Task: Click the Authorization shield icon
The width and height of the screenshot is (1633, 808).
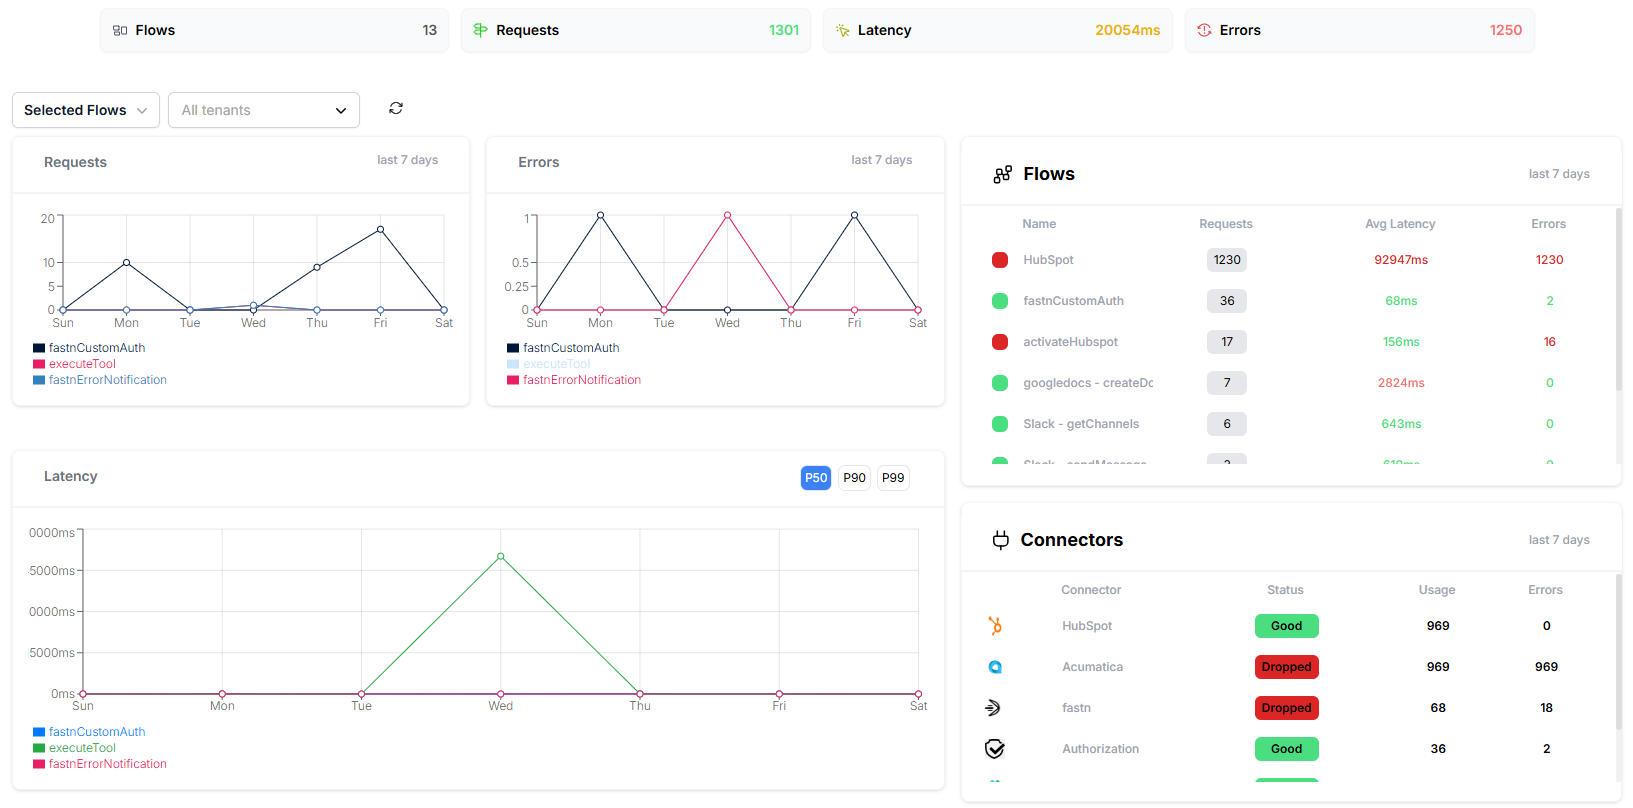Action: [x=995, y=749]
